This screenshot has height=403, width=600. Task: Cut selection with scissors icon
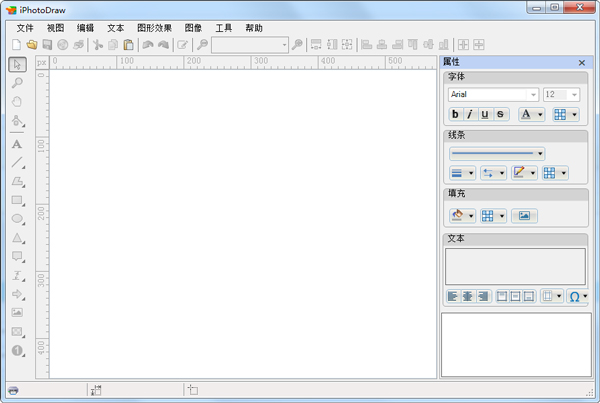point(98,45)
